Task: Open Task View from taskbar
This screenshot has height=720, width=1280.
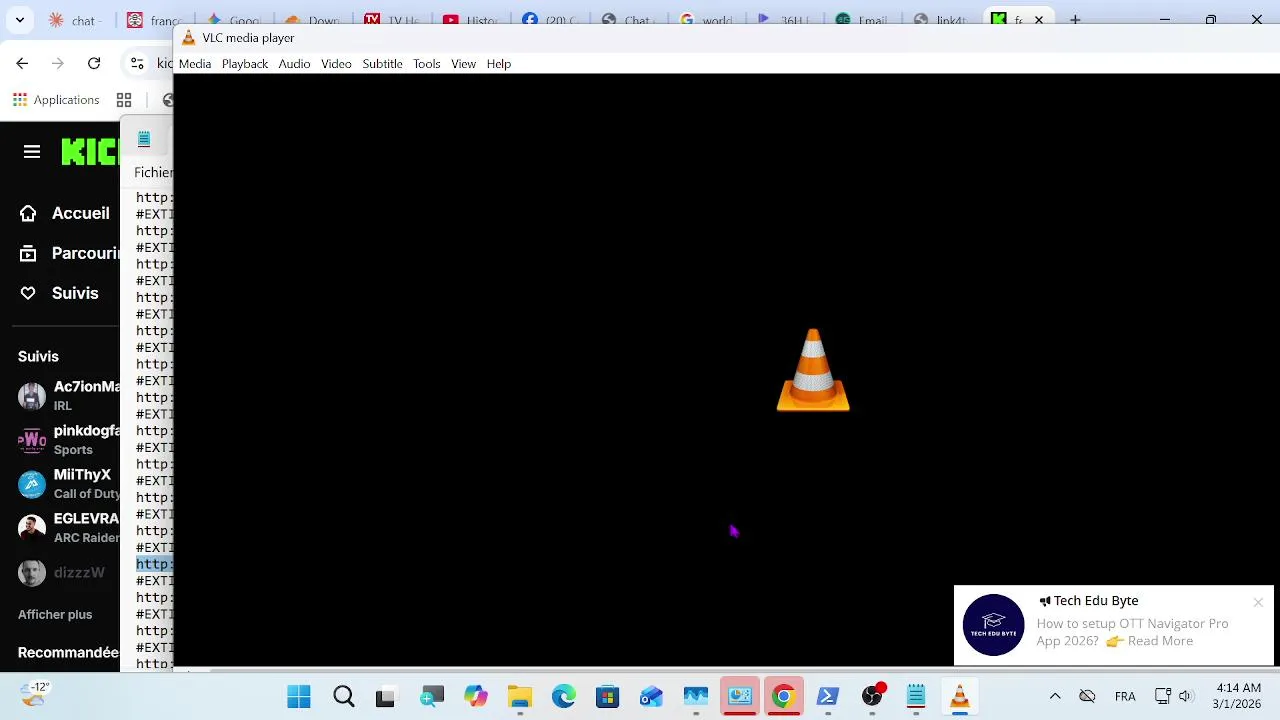Action: click(x=386, y=696)
